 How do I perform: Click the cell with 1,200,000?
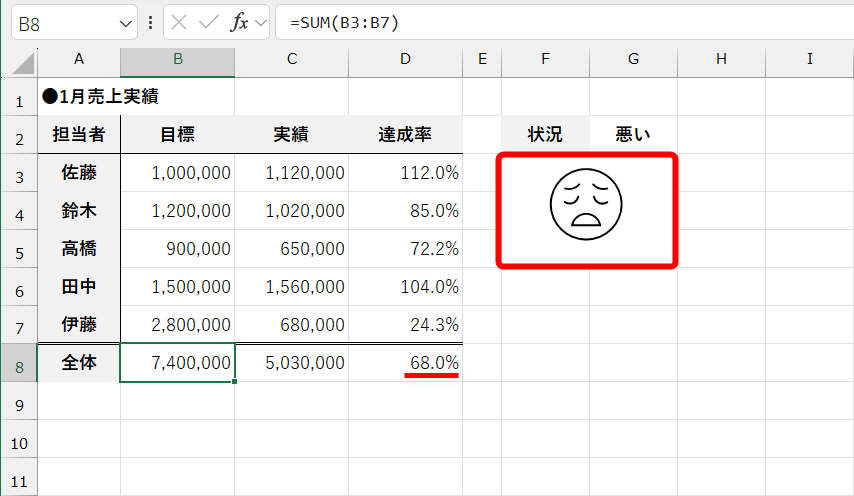pyautogui.click(x=178, y=211)
